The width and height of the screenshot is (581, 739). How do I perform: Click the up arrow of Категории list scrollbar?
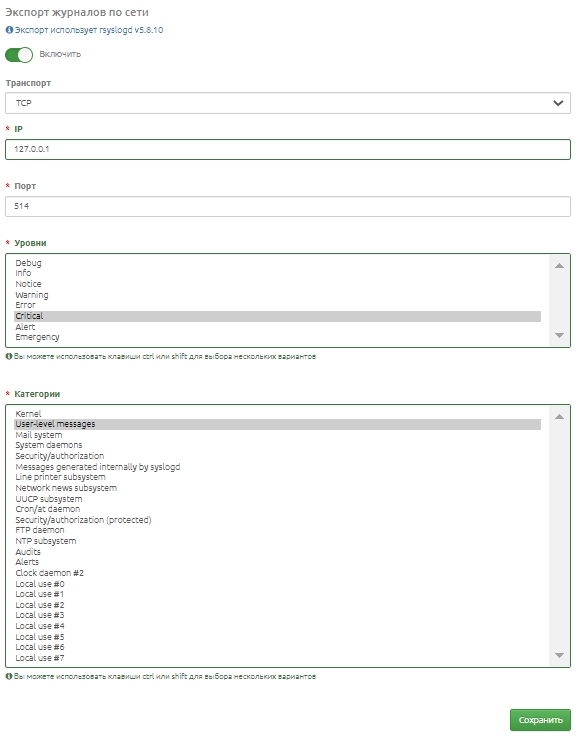coord(559,417)
